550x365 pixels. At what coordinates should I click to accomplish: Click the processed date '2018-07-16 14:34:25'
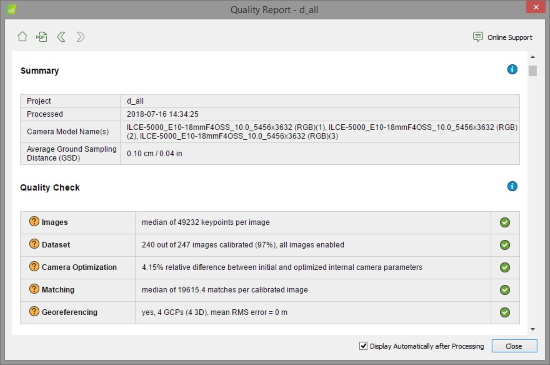point(162,114)
